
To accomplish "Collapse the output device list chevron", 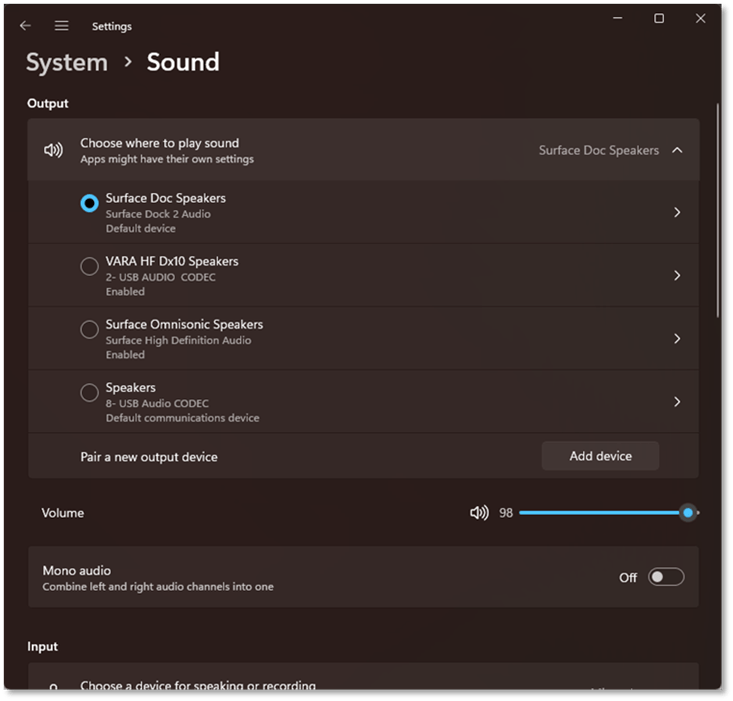I will (677, 150).
